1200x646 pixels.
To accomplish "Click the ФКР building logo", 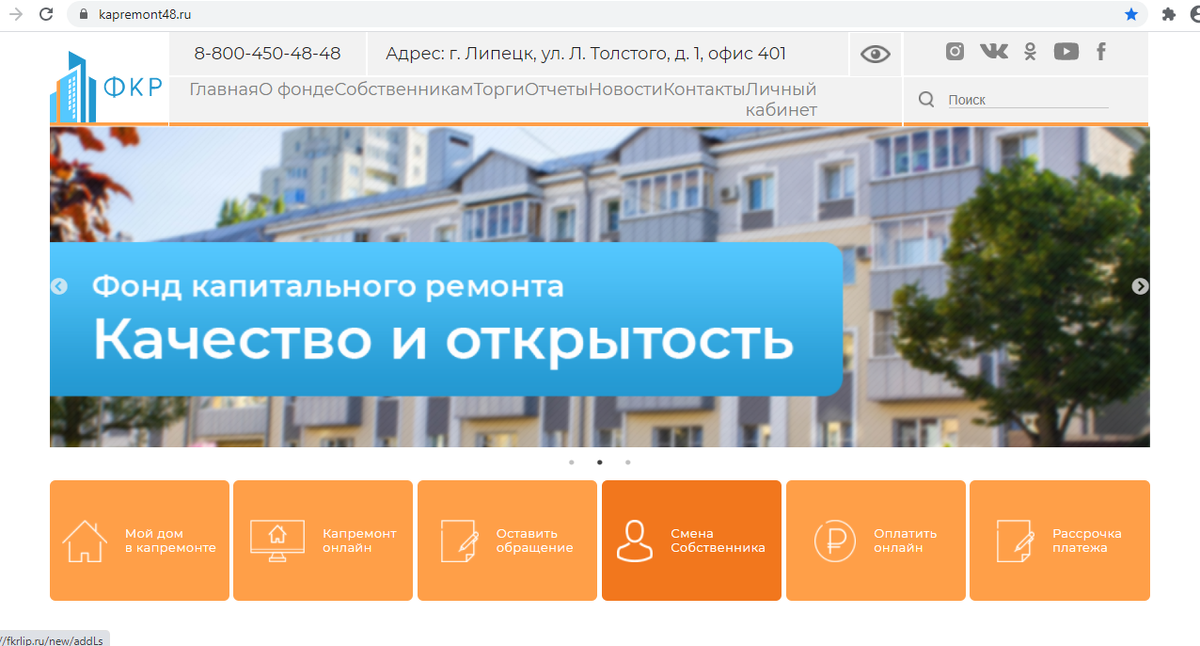I will pyautogui.click(x=108, y=87).
